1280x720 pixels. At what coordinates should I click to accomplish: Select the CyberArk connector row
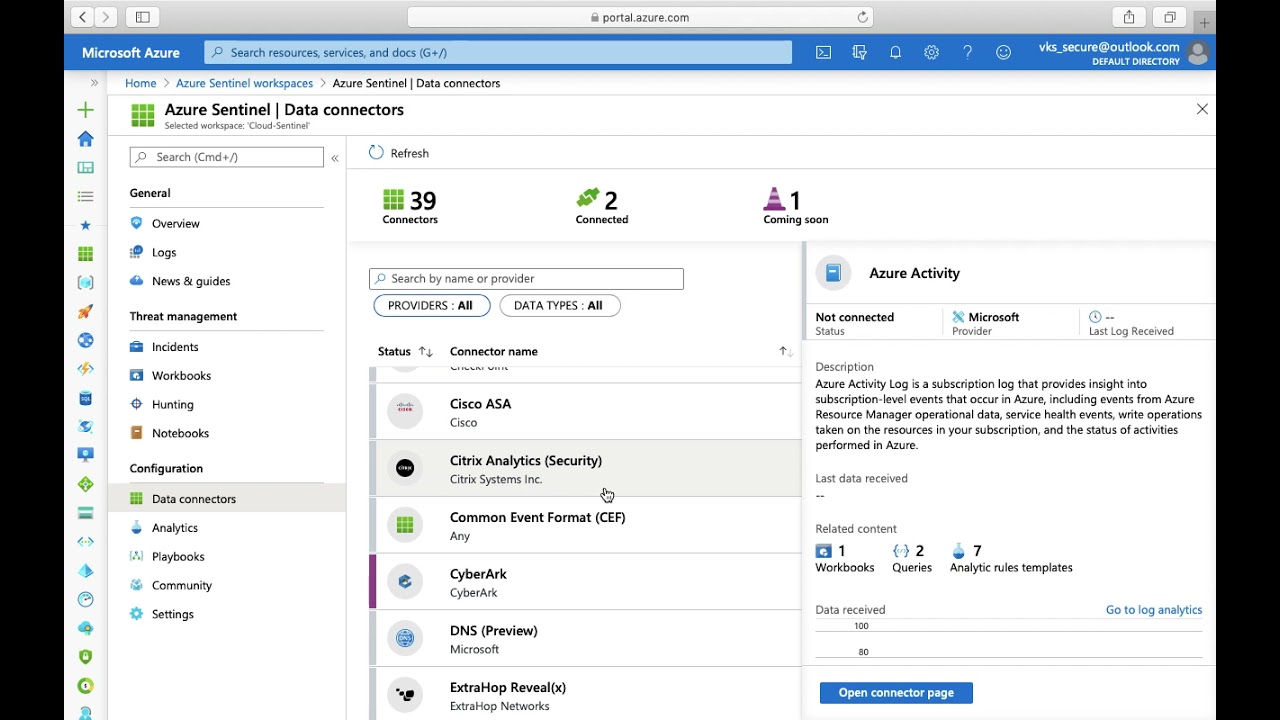[585, 583]
